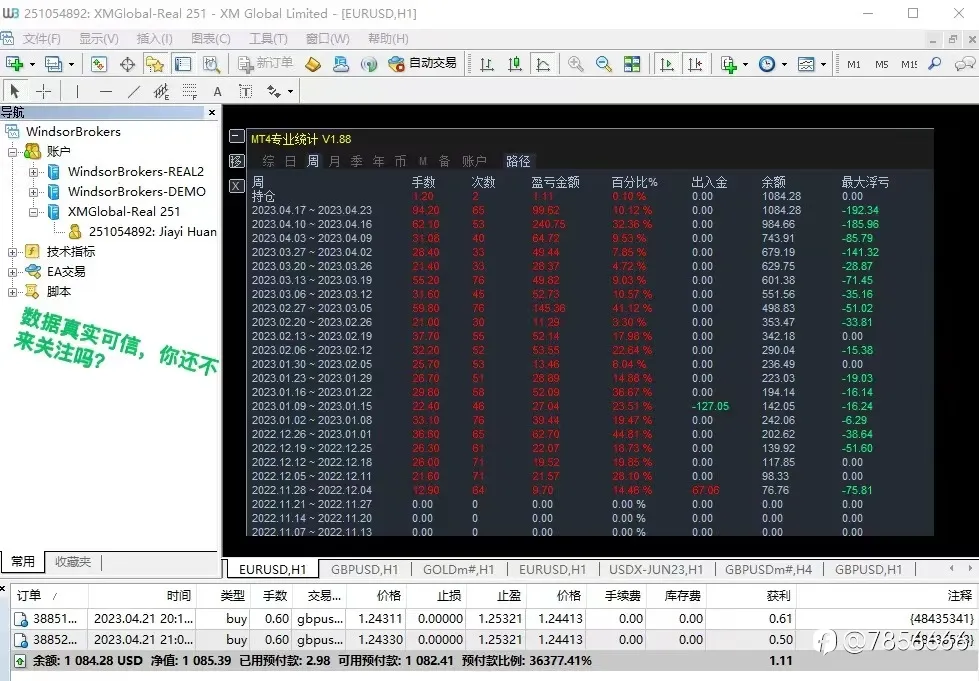Switch to the GOLDm#,H1 chart tab
Viewport: 979px width, 681px height.
coord(458,569)
